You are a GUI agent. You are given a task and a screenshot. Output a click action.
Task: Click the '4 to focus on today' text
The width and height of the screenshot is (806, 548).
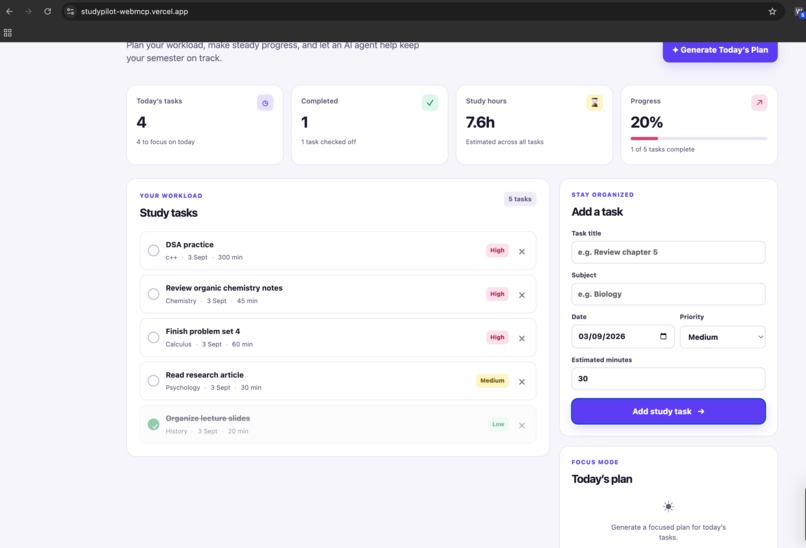tap(166, 142)
